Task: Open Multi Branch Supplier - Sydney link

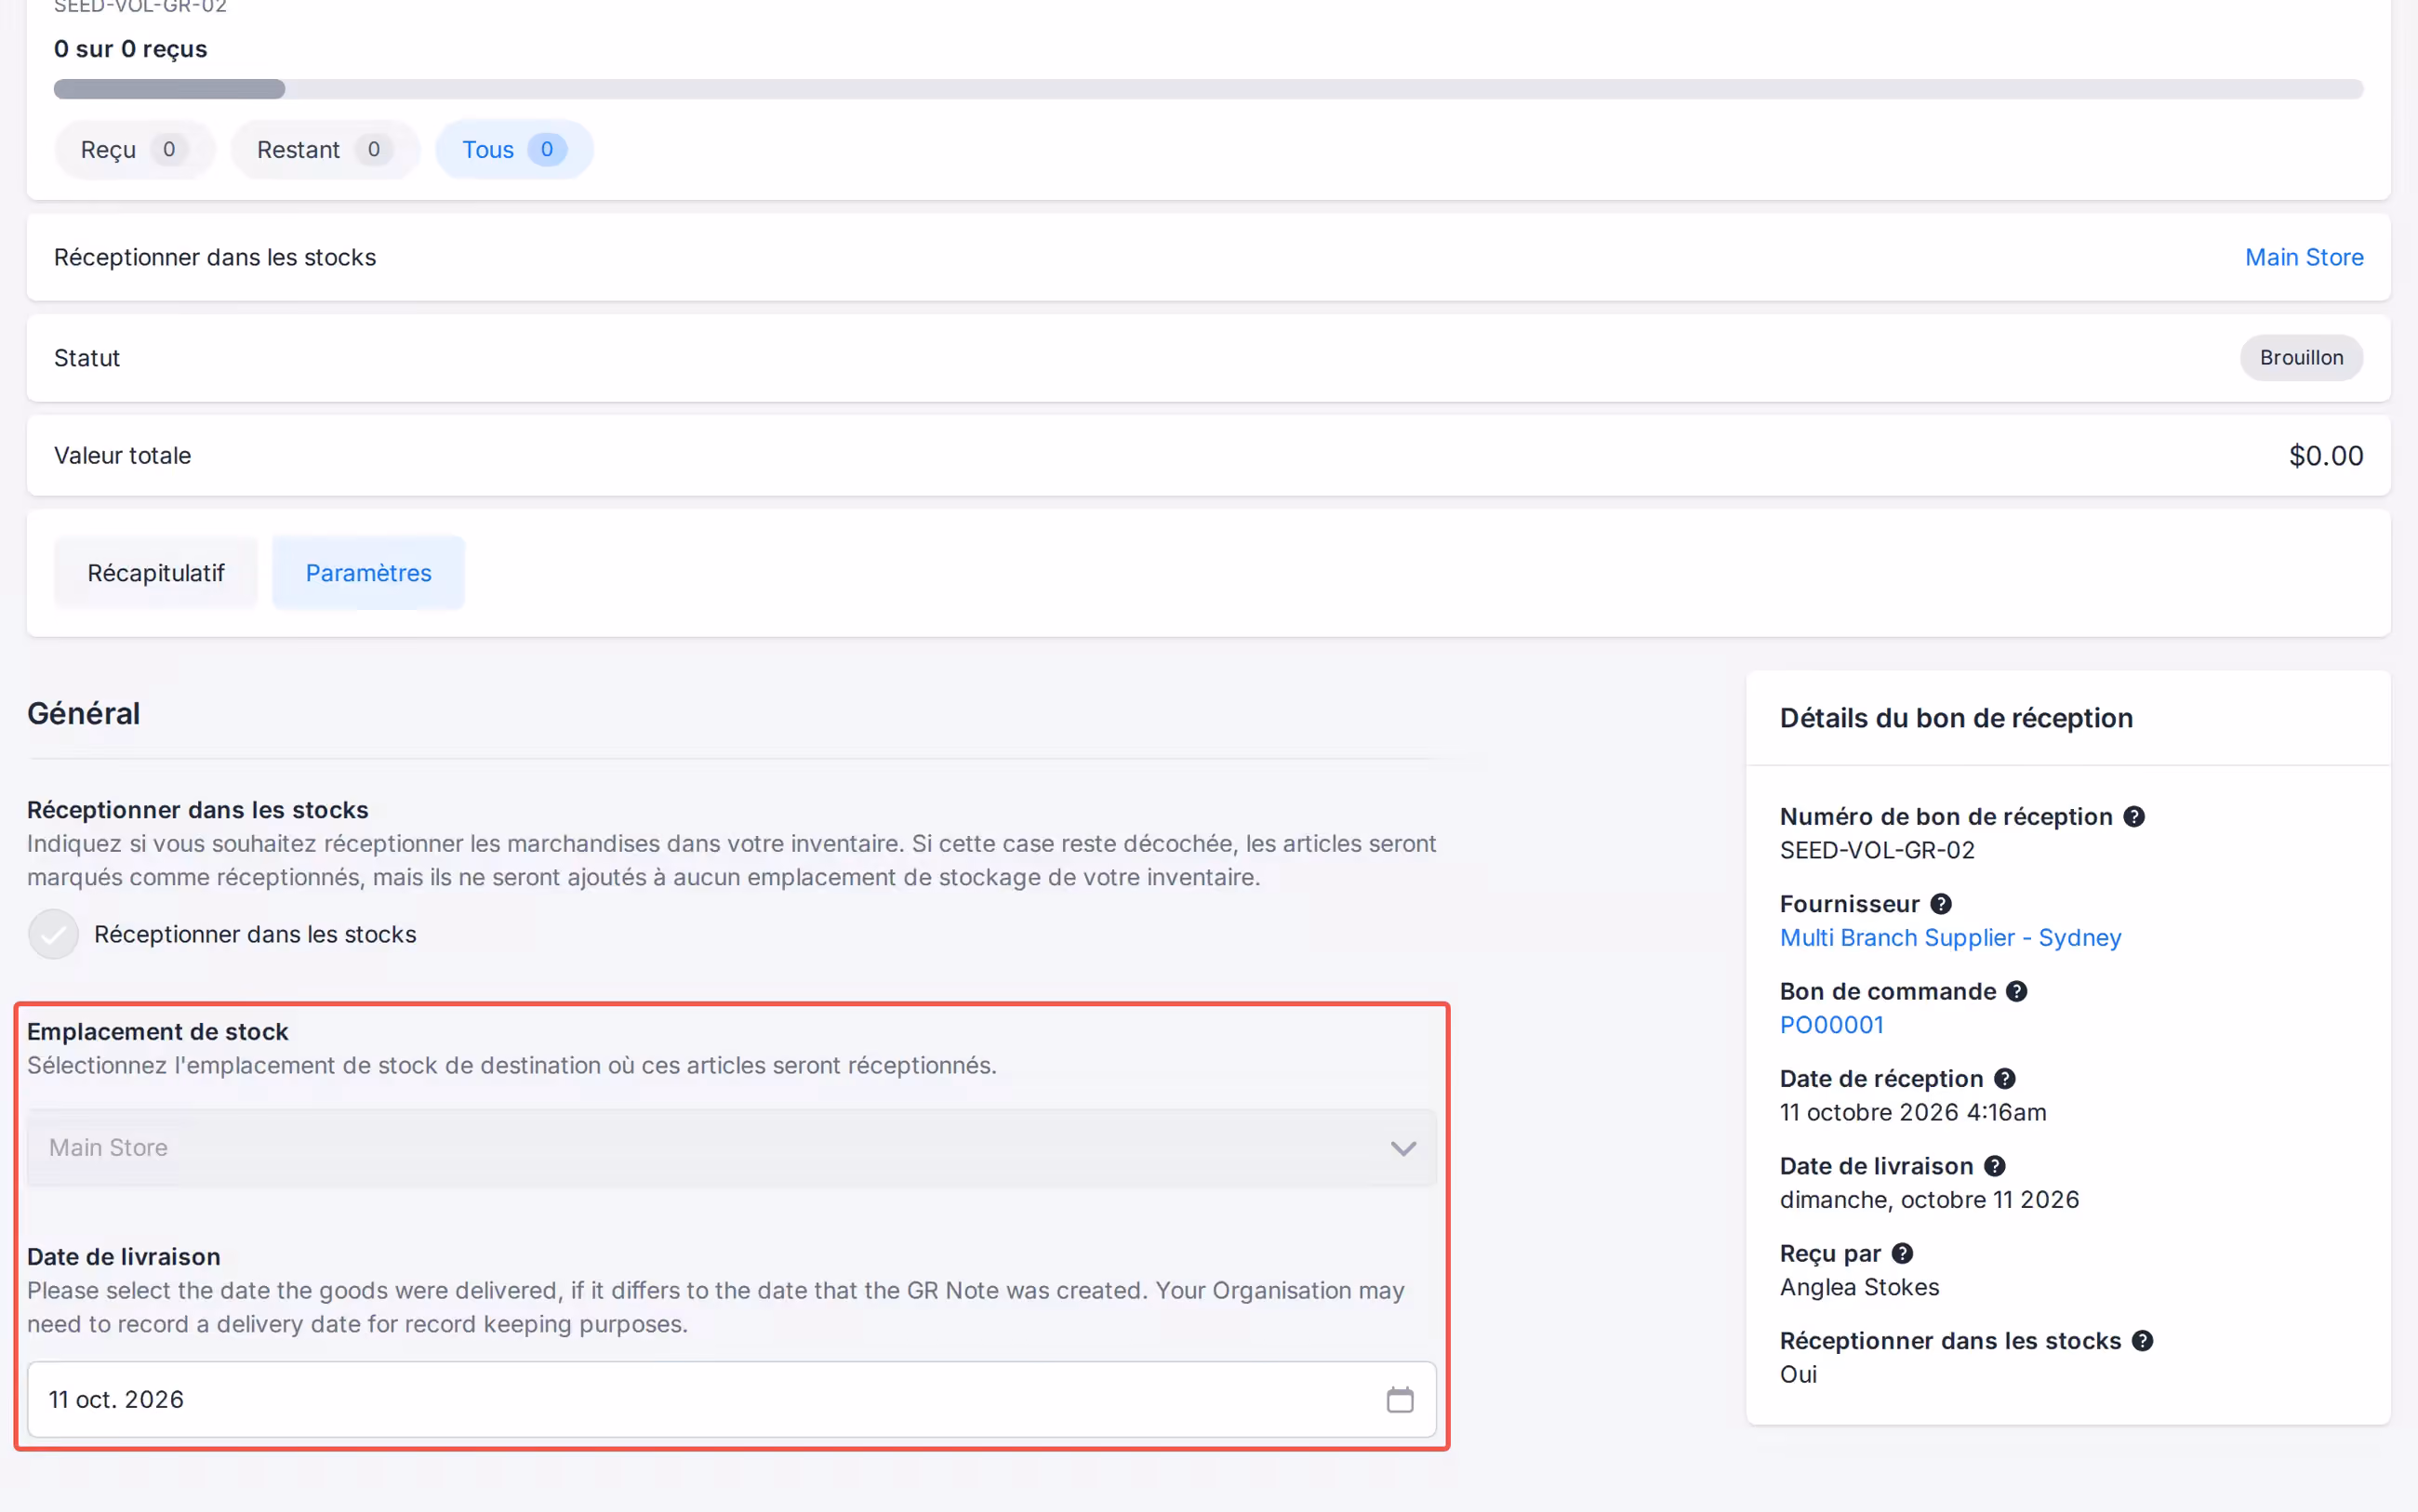Action: [x=1950, y=938]
